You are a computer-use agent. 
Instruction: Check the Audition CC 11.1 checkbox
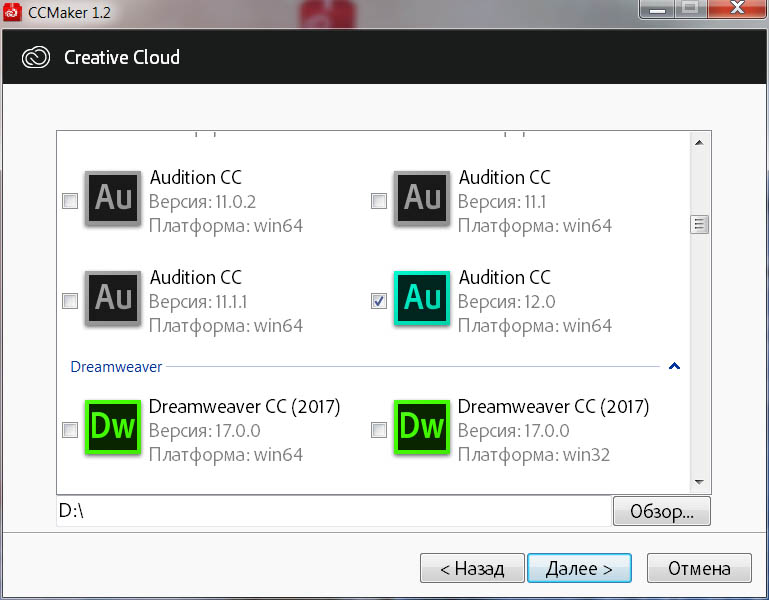[379, 201]
